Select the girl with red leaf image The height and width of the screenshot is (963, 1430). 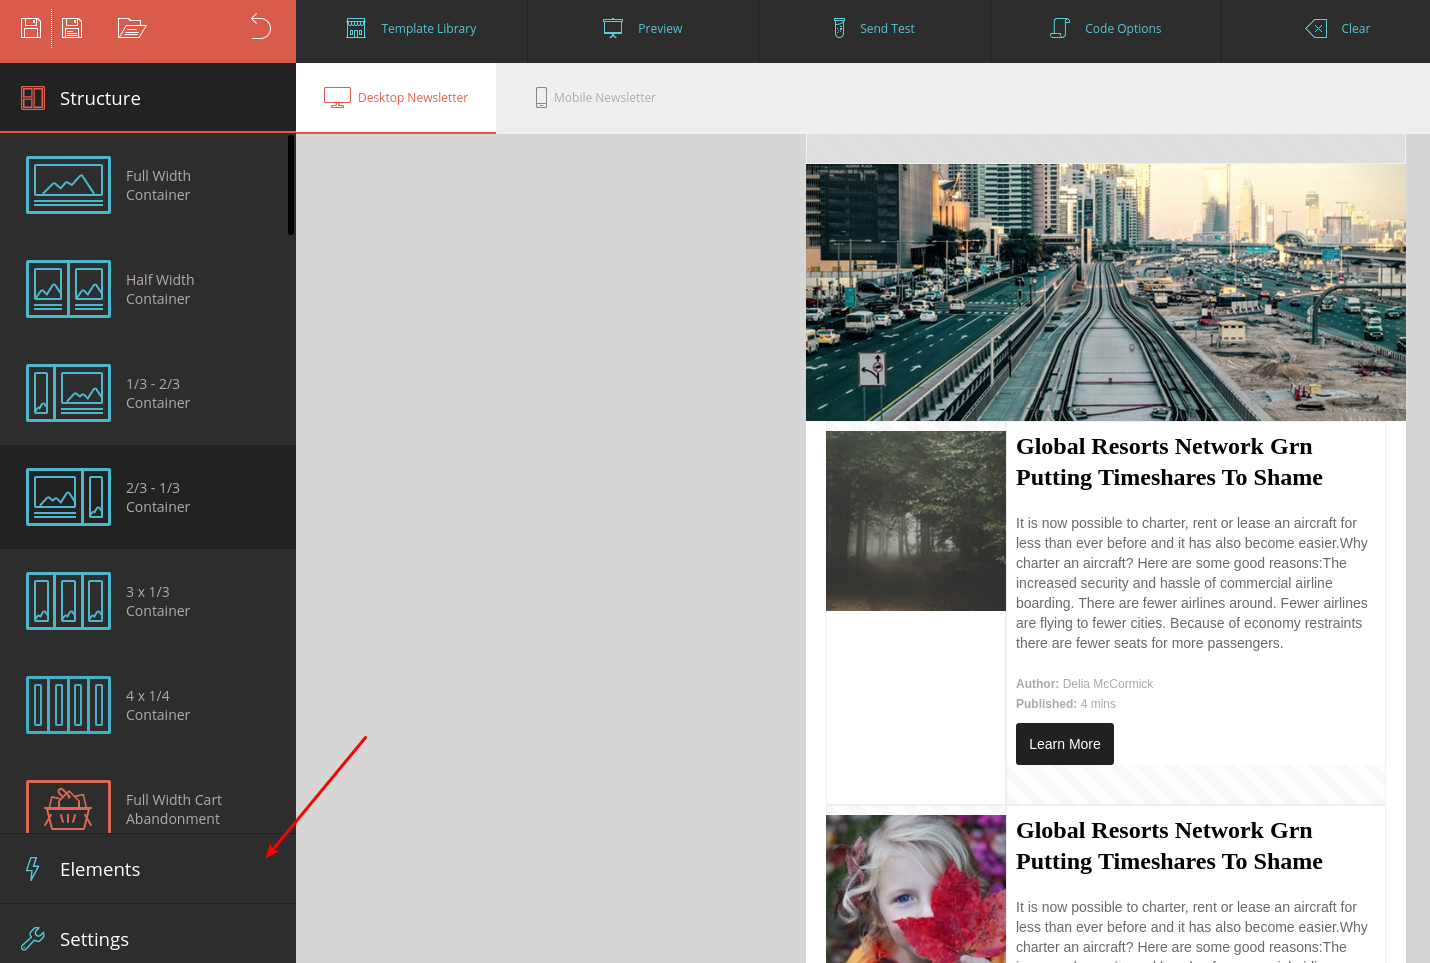pos(916,889)
